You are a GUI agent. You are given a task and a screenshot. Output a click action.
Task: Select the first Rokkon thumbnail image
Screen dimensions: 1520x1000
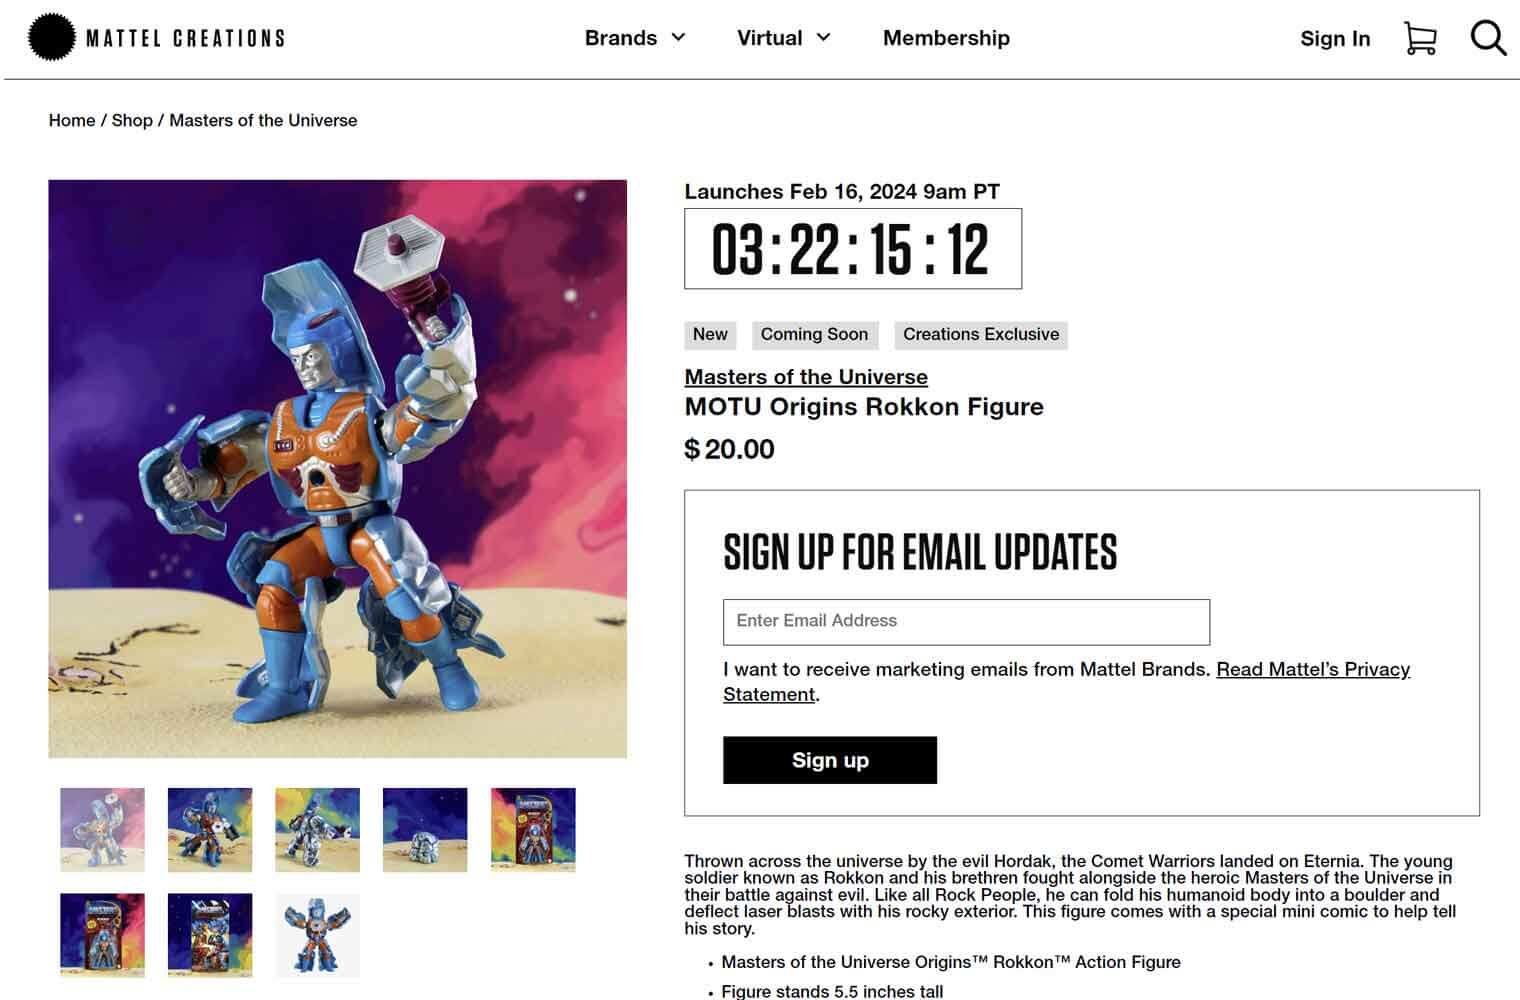tap(102, 830)
